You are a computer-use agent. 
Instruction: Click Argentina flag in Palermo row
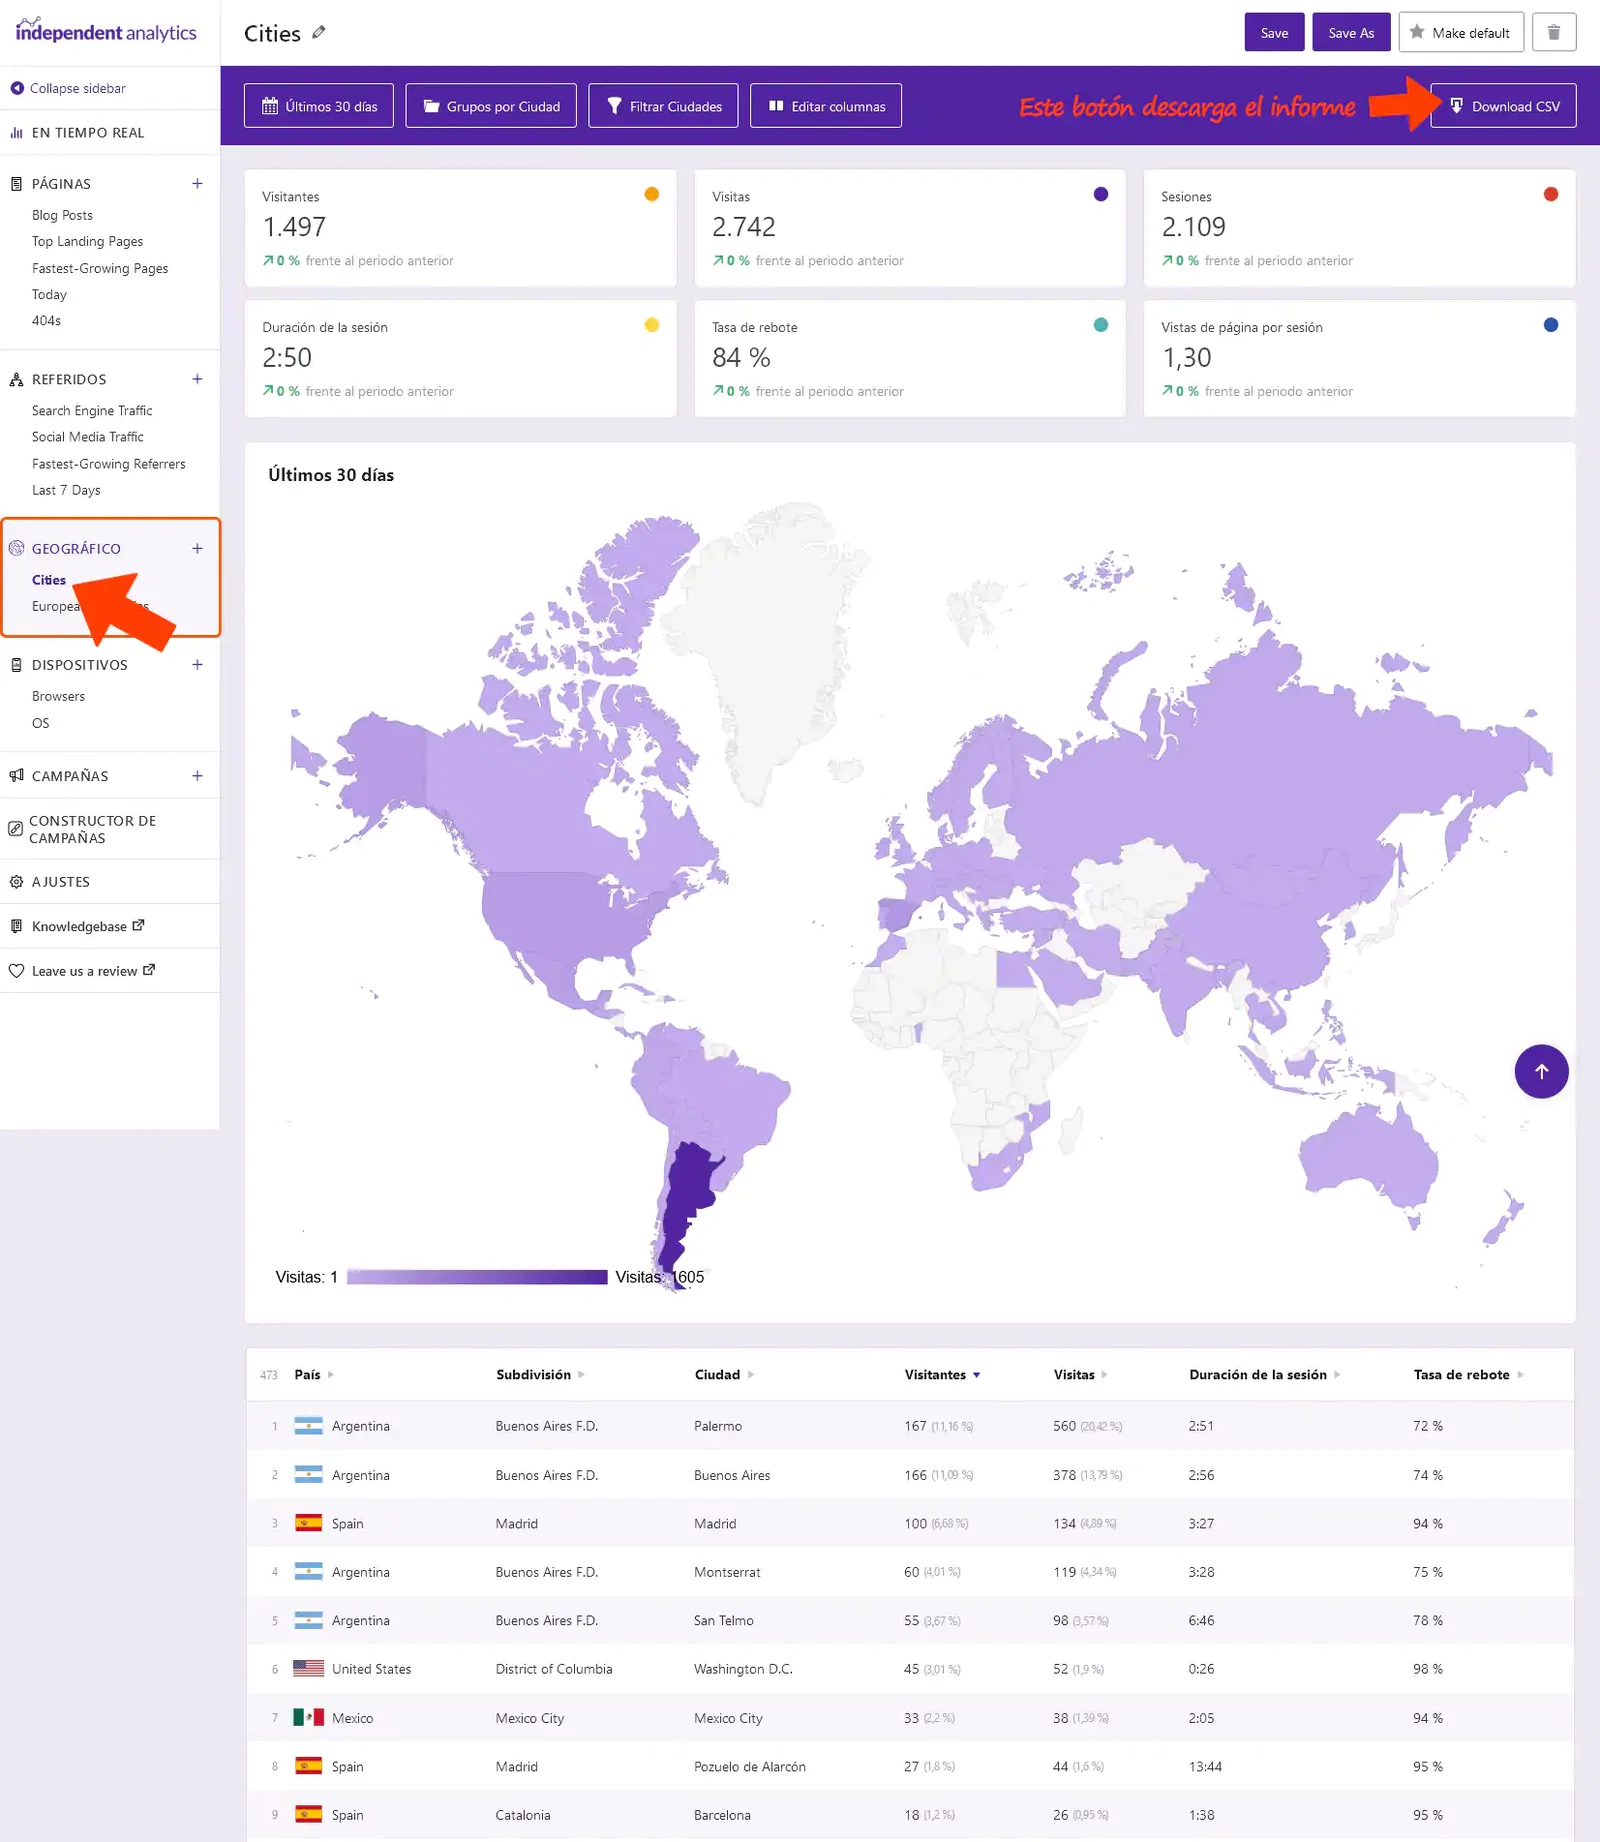(x=308, y=1426)
